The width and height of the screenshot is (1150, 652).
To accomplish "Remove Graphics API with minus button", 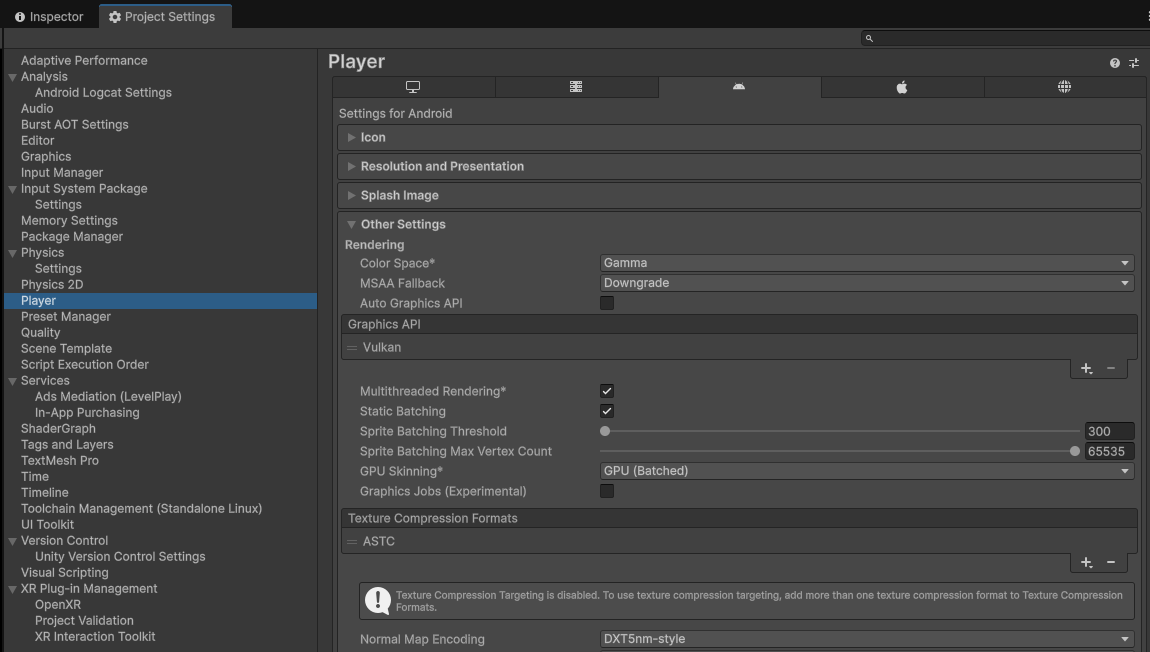I will click(1111, 368).
